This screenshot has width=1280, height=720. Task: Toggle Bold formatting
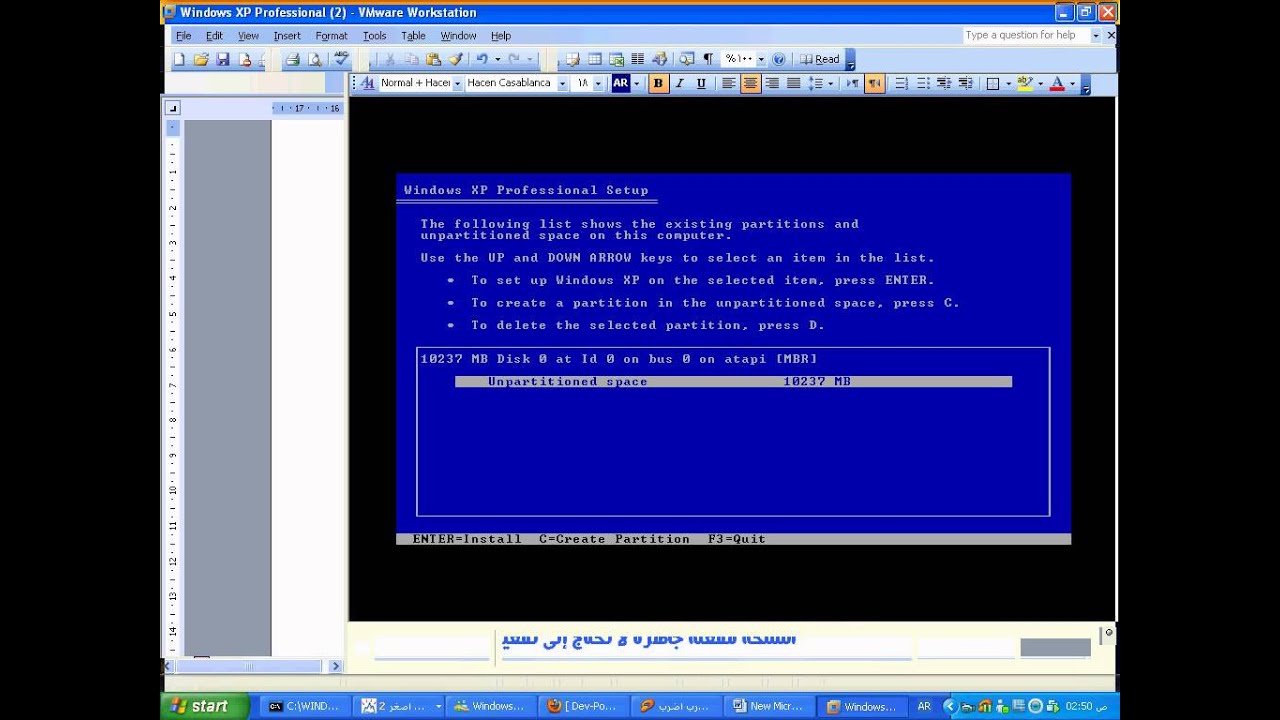pos(658,84)
